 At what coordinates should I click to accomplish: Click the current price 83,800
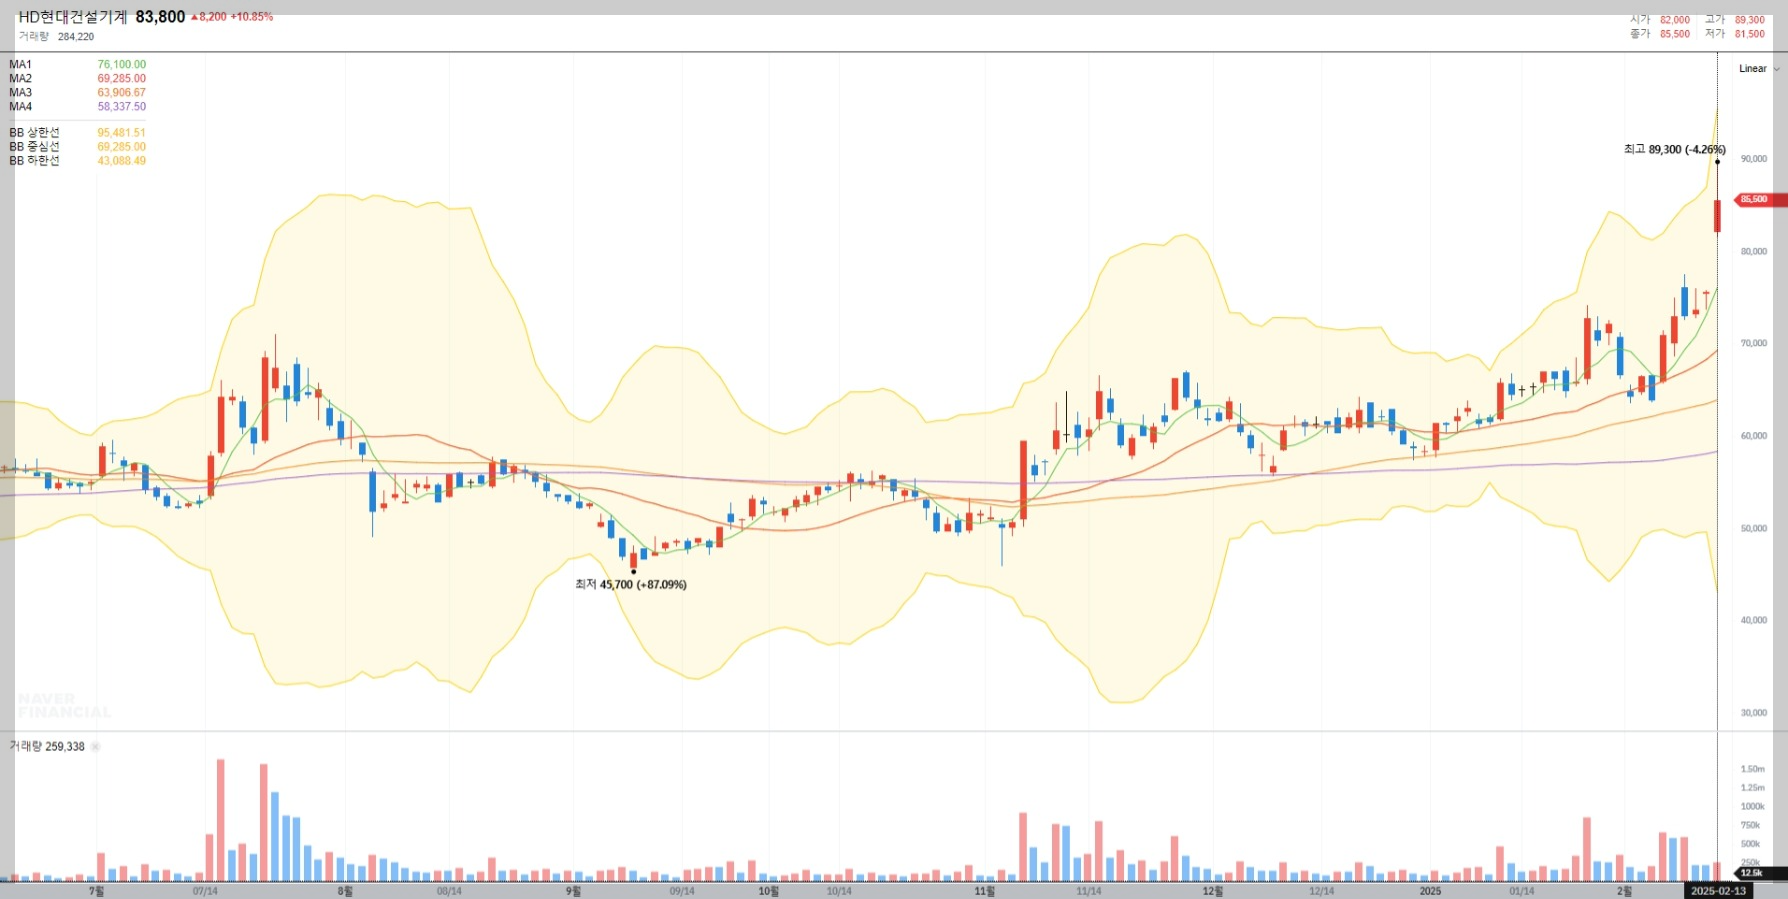pos(160,17)
